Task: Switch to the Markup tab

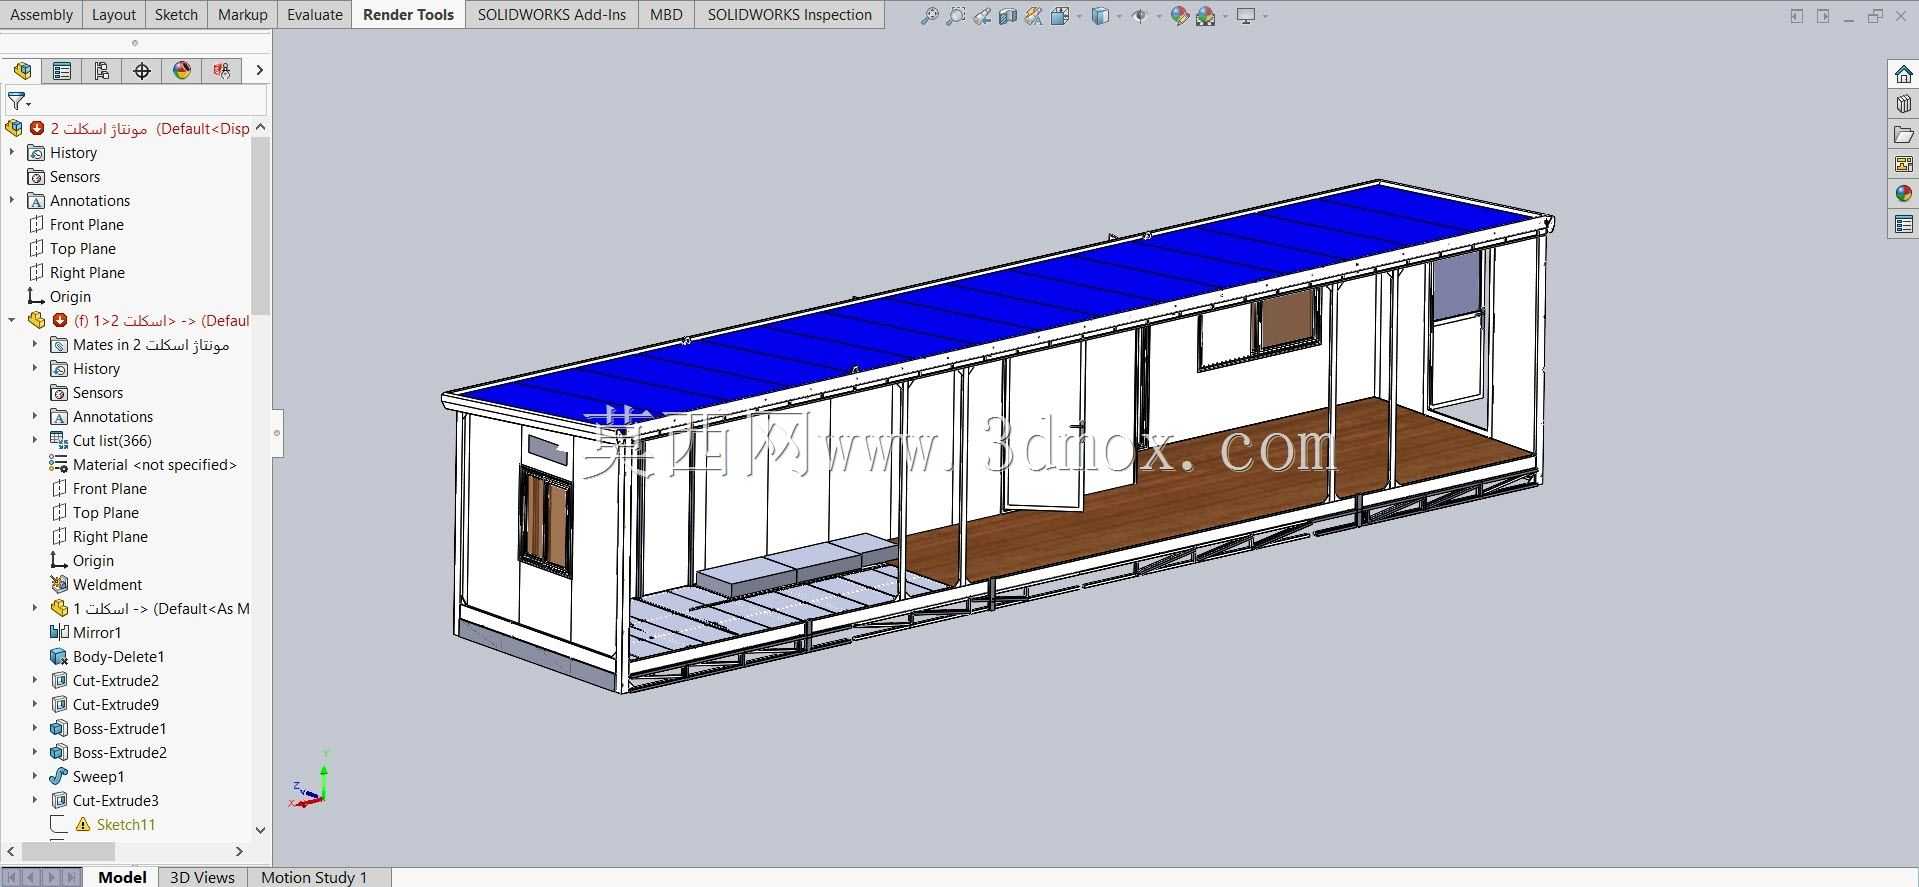Action: tap(242, 14)
